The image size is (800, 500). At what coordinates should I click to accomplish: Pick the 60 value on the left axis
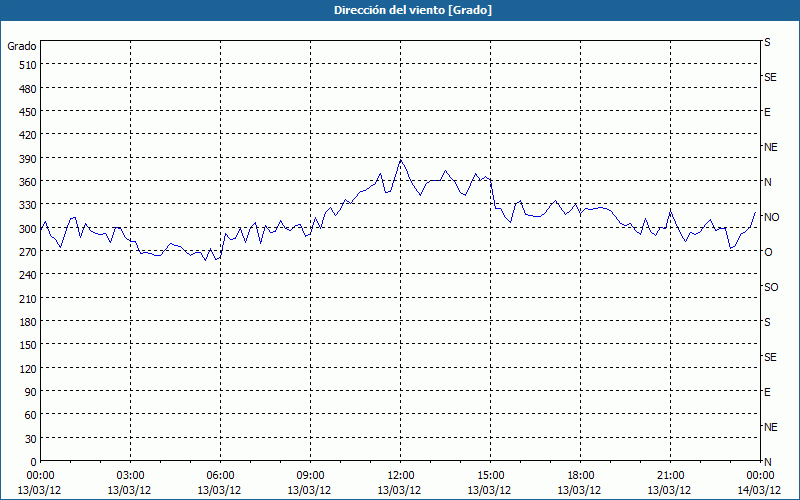31,415
